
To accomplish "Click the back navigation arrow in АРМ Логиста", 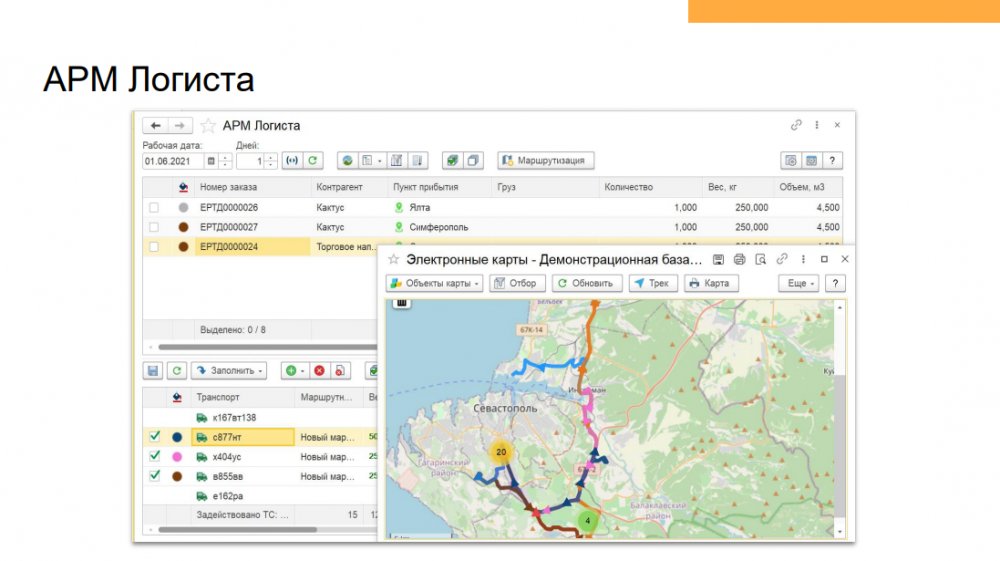I will tap(156, 126).
